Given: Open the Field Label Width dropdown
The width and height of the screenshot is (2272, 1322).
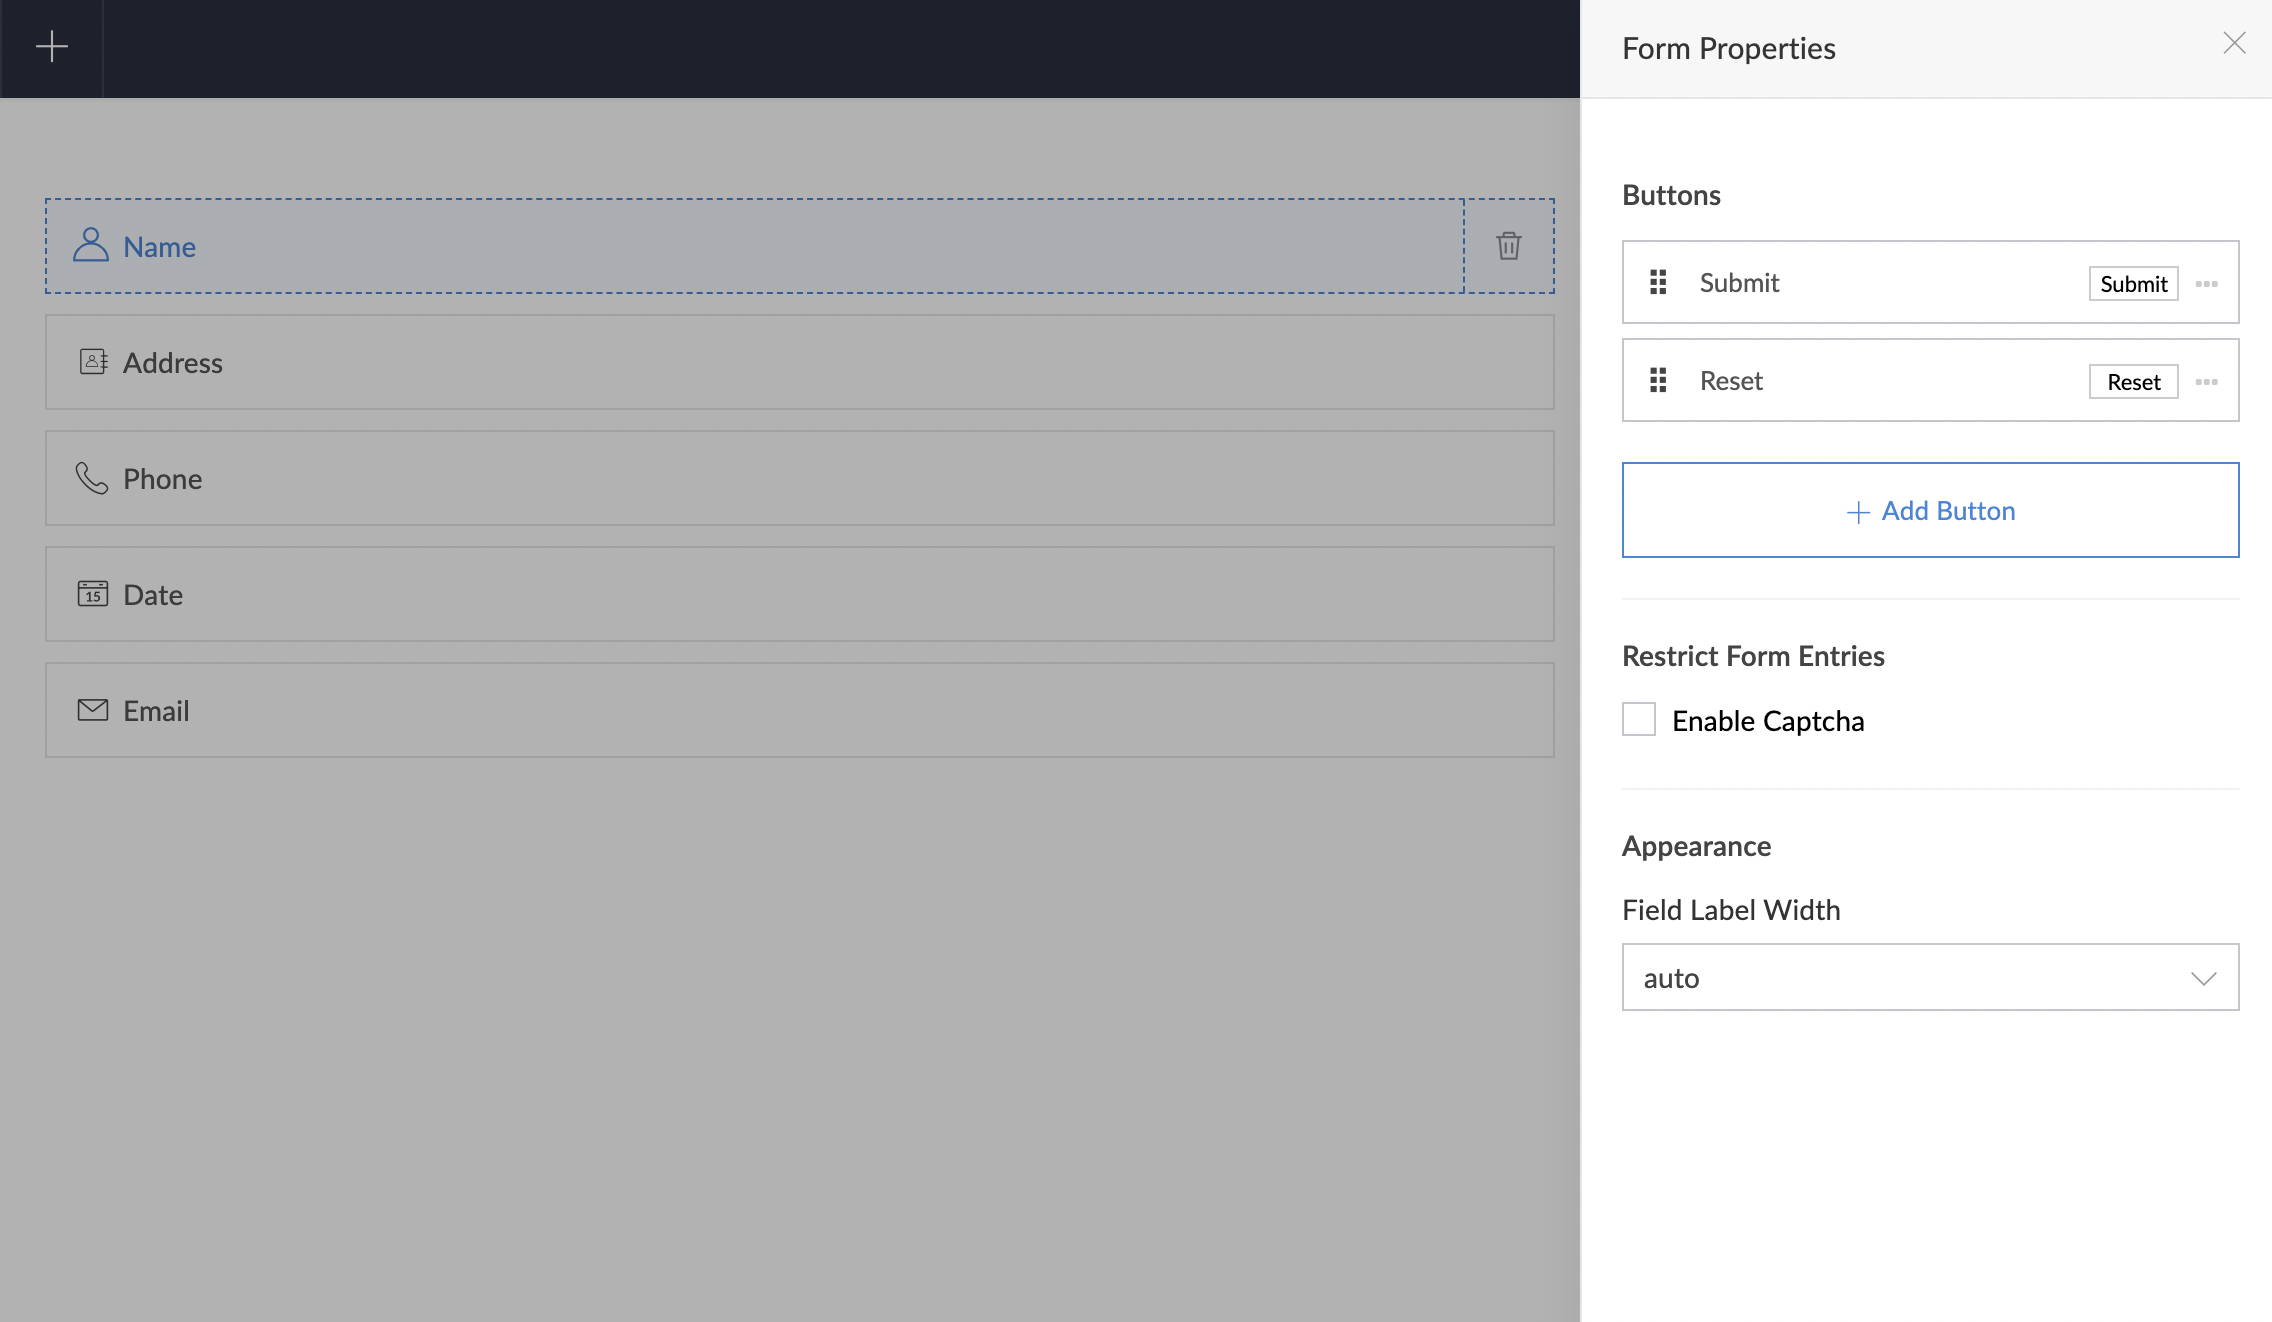Looking at the screenshot, I should (x=1930, y=977).
